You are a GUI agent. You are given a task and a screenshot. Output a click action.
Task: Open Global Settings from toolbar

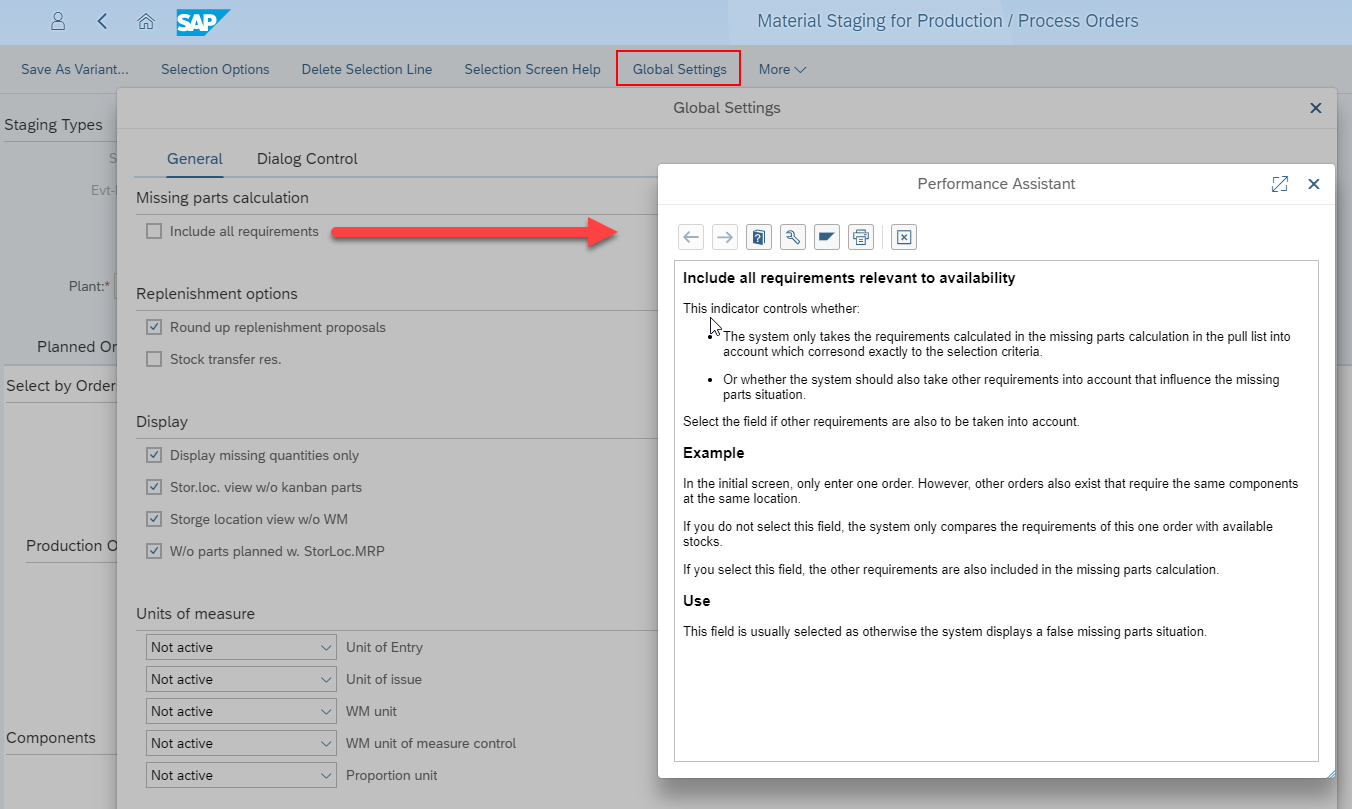click(679, 69)
